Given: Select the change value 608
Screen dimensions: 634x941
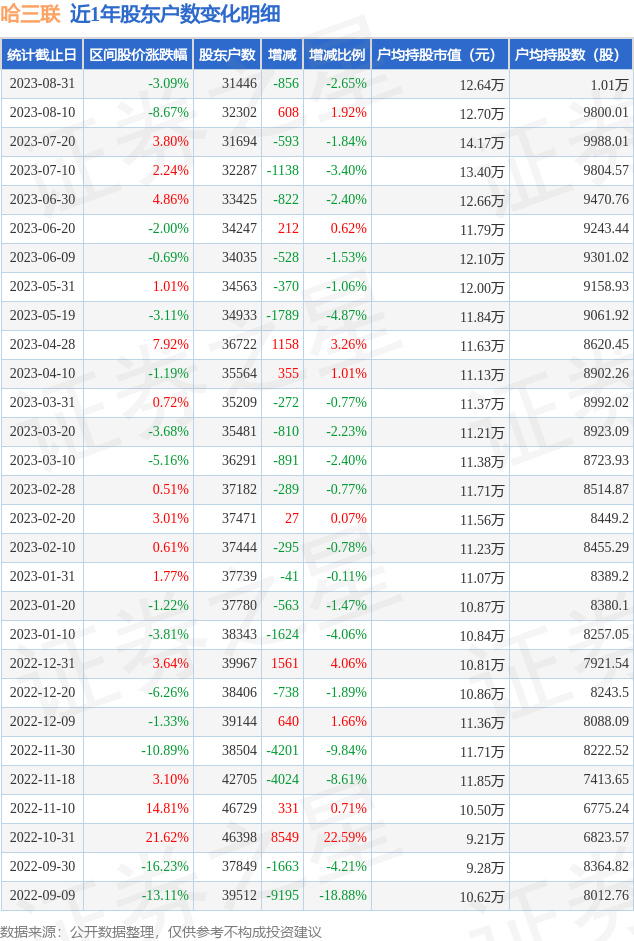Looking at the screenshot, I should tap(288, 112).
